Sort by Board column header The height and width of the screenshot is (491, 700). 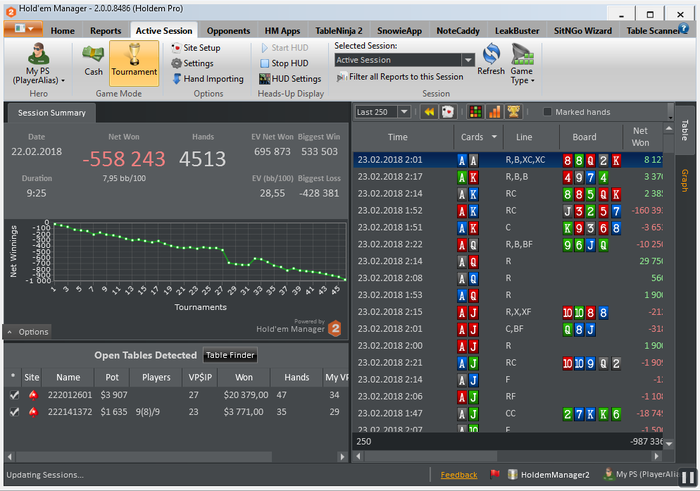[591, 137]
